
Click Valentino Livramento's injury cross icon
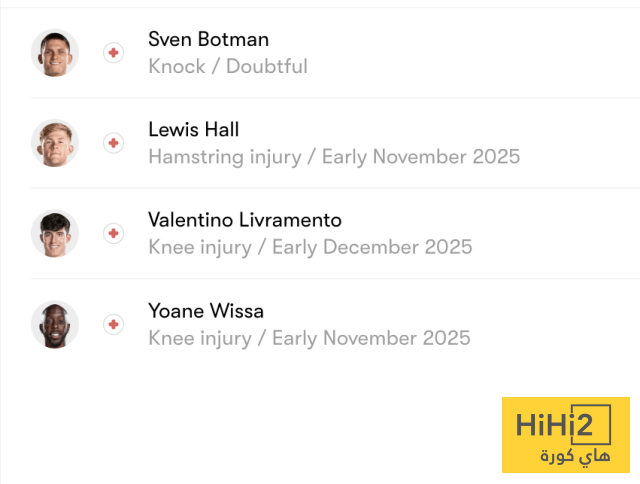pyautogui.click(x=114, y=233)
